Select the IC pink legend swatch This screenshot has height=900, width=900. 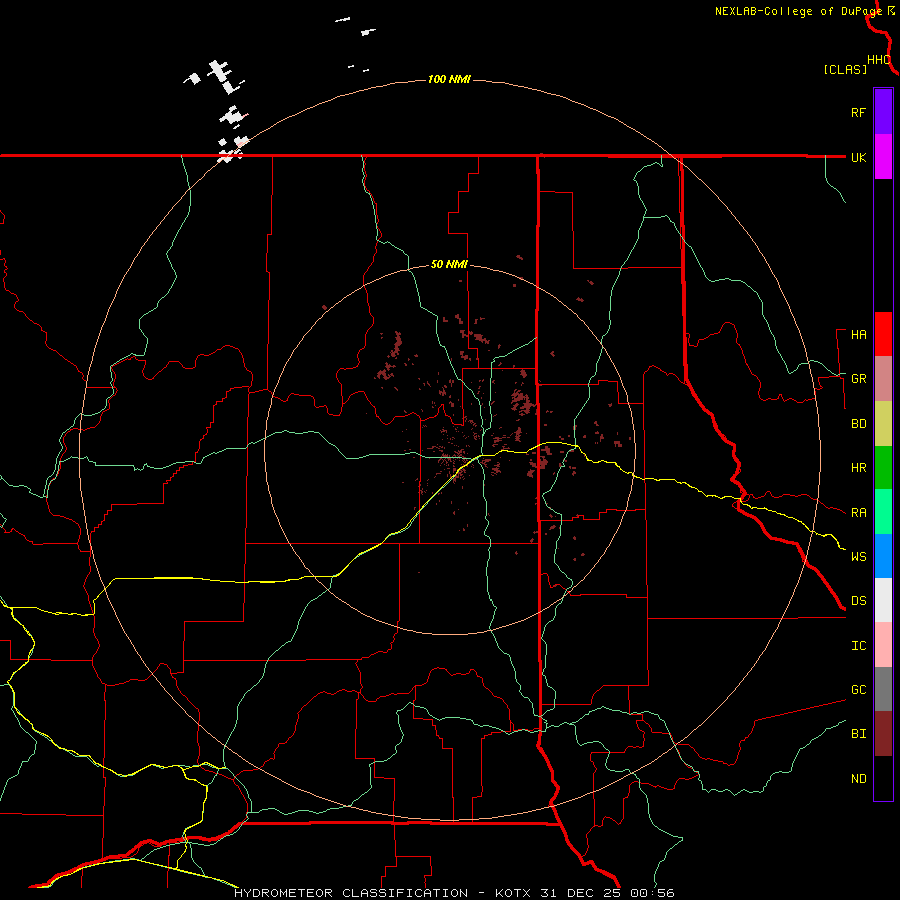click(883, 645)
